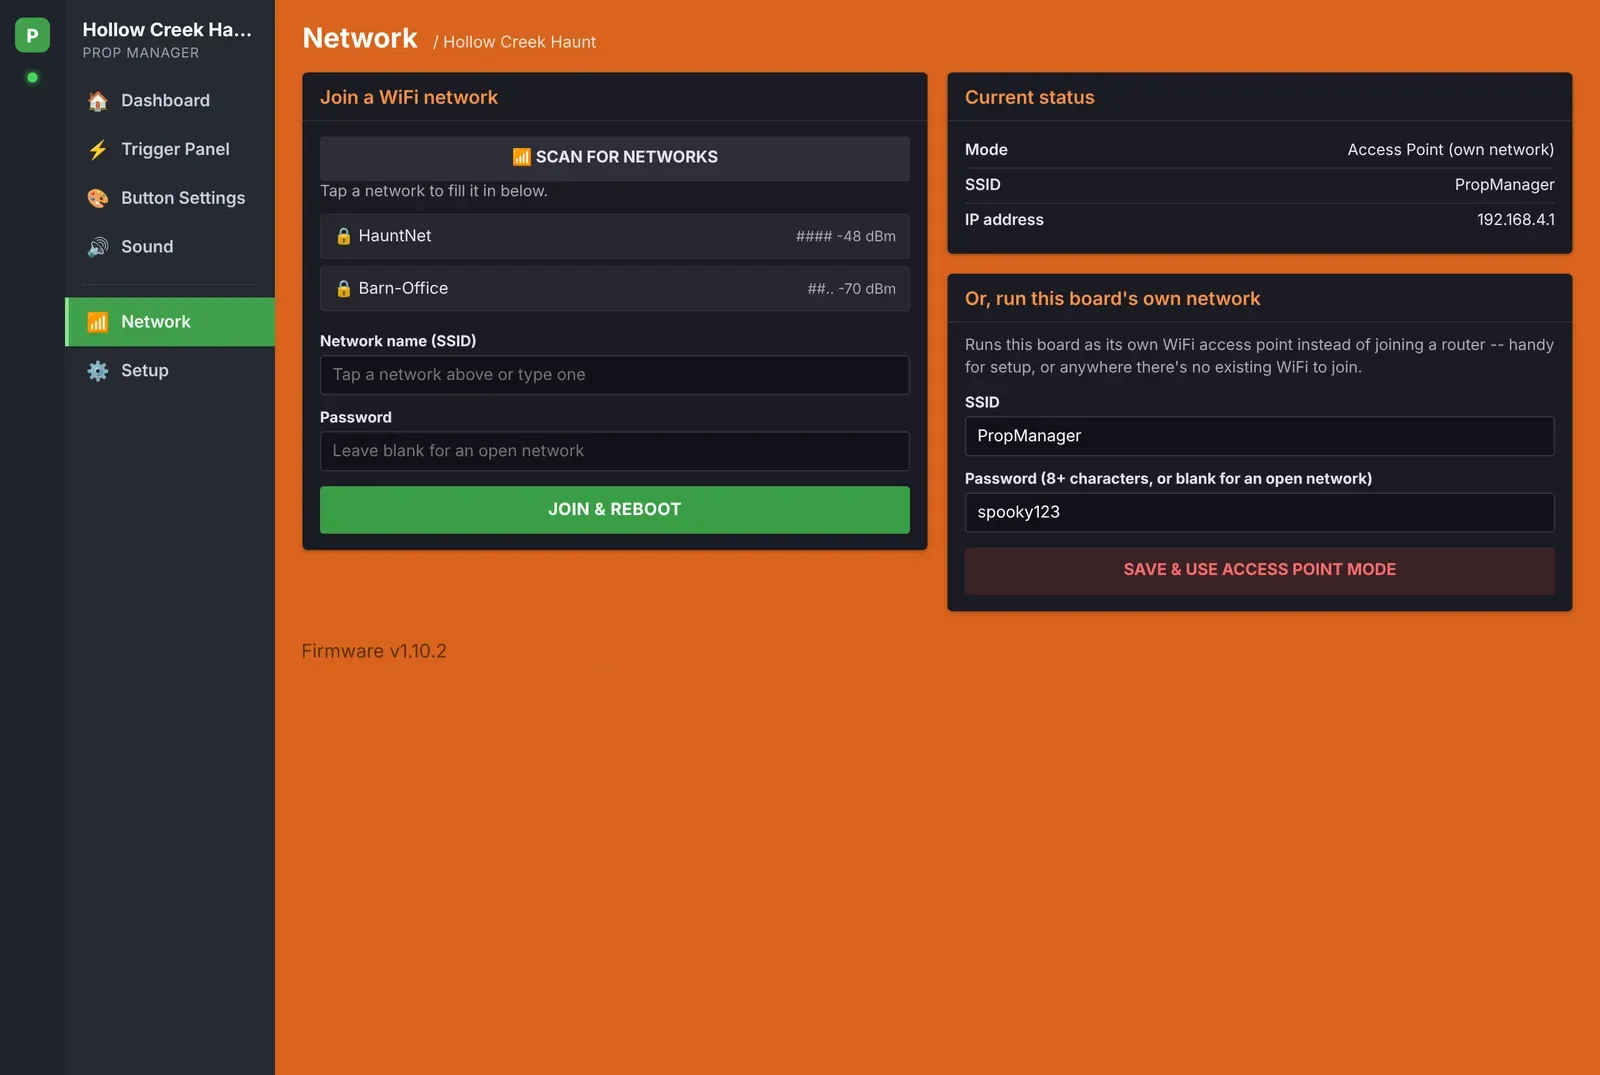Click the green connection status dot
Image resolution: width=1600 pixels, height=1075 pixels.
(32, 77)
